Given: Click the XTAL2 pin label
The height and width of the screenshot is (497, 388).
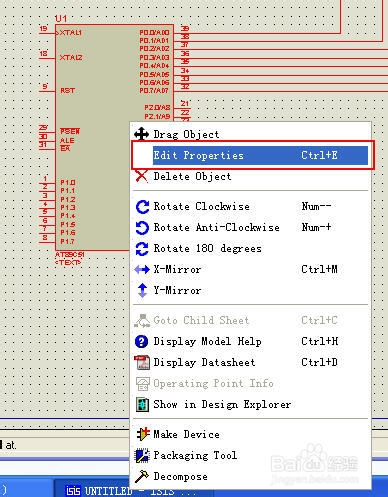Looking at the screenshot, I should coord(71,58).
